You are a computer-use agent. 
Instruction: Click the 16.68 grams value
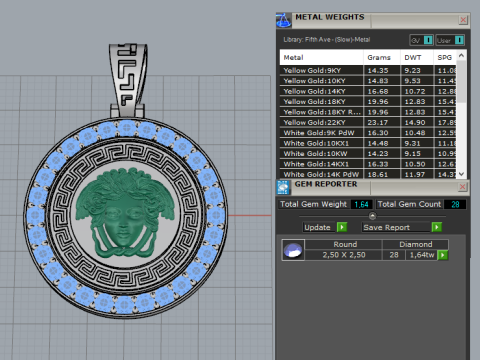point(378,91)
